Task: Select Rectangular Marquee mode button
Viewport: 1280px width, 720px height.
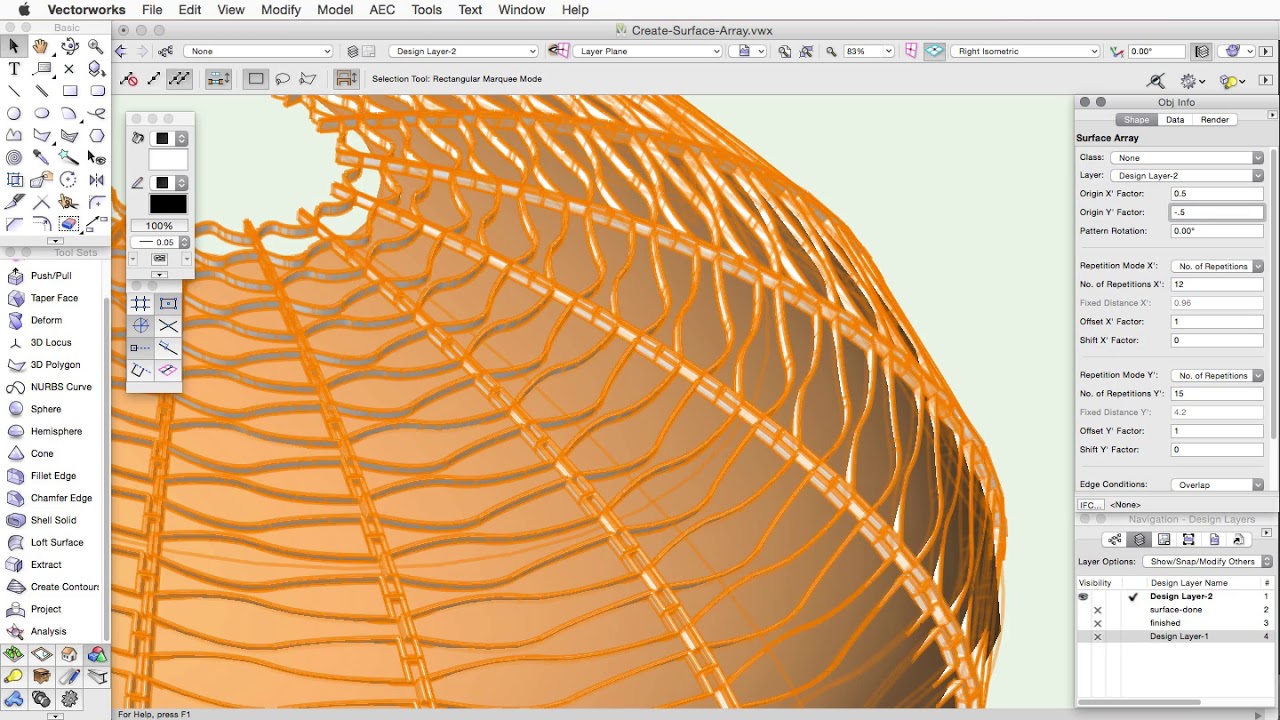Action: 256,79
